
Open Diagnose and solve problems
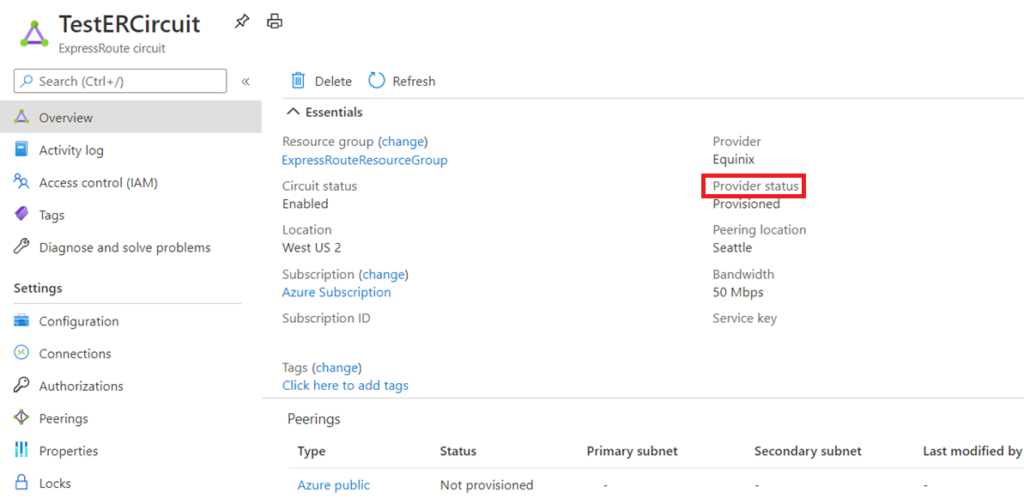point(131,248)
